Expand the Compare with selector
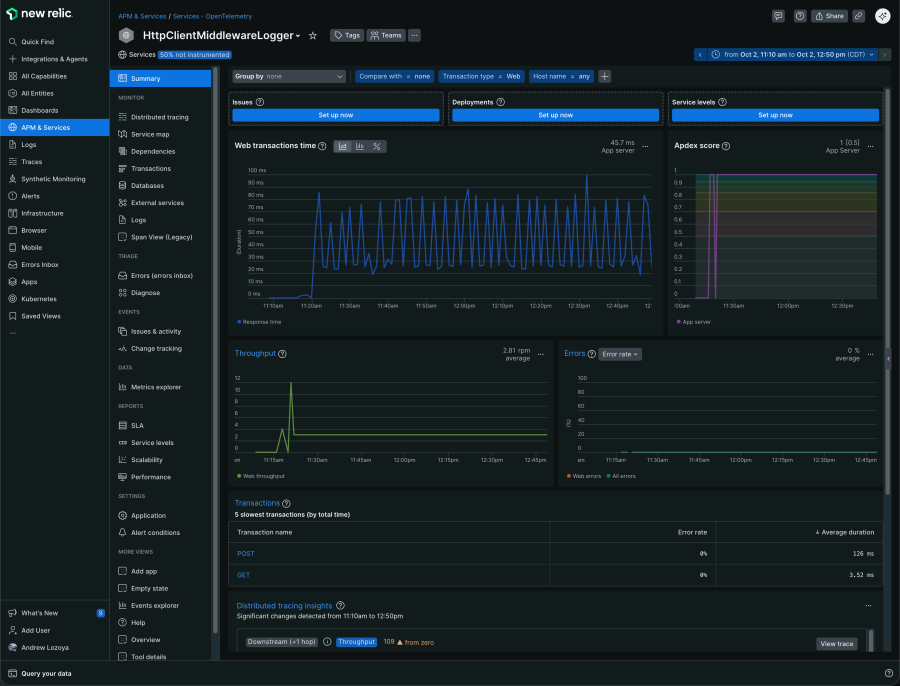900x686 pixels. pos(395,76)
